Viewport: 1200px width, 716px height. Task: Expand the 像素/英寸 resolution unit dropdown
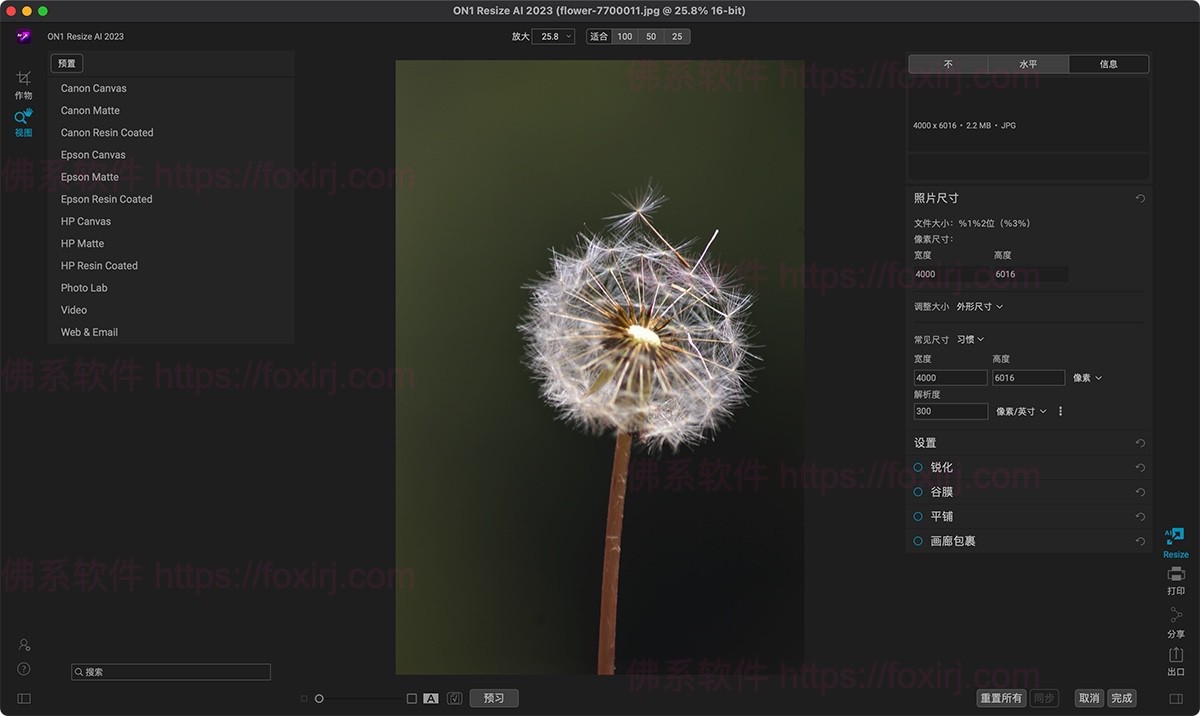[x=1021, y=411]
